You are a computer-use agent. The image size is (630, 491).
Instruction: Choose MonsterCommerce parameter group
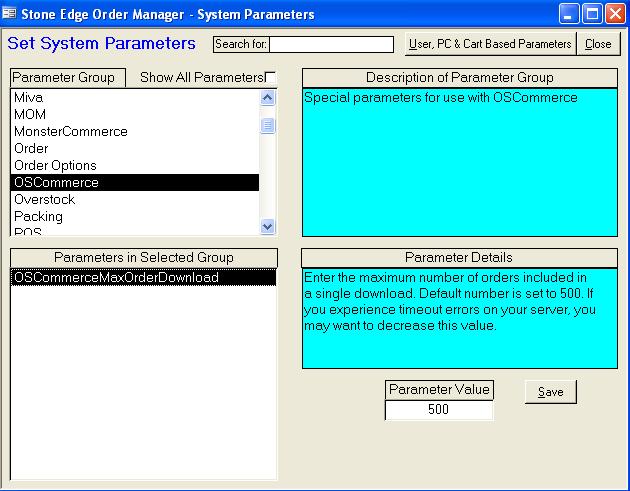(135, 131)
